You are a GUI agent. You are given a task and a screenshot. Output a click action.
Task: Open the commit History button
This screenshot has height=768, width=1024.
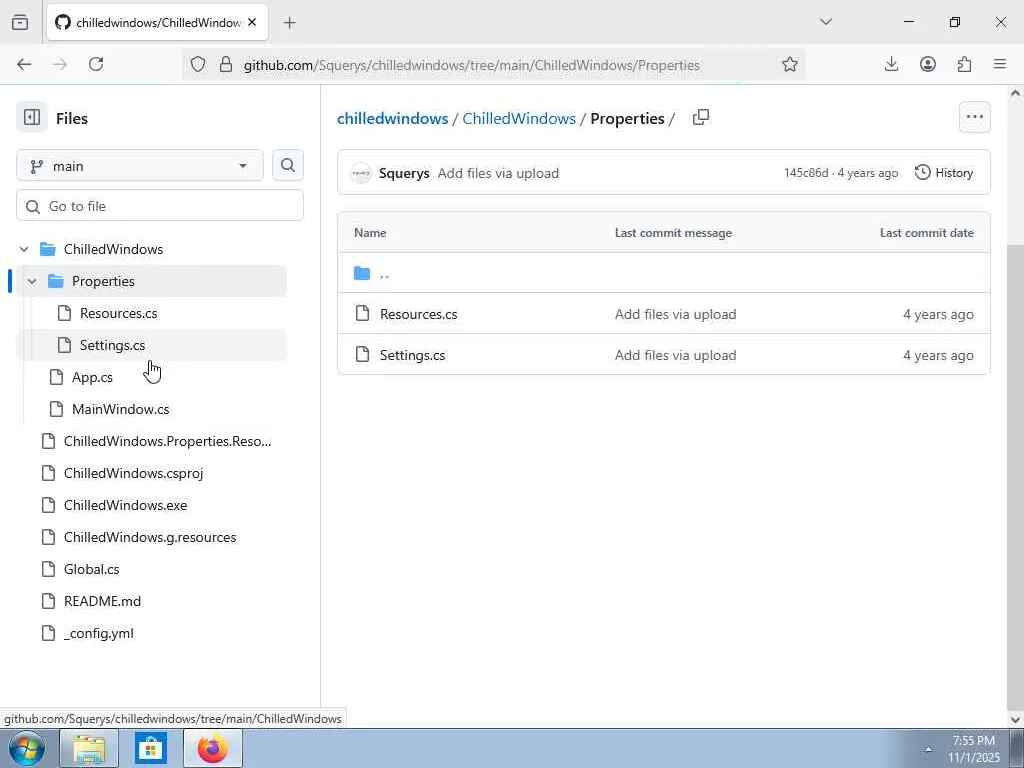944,172
